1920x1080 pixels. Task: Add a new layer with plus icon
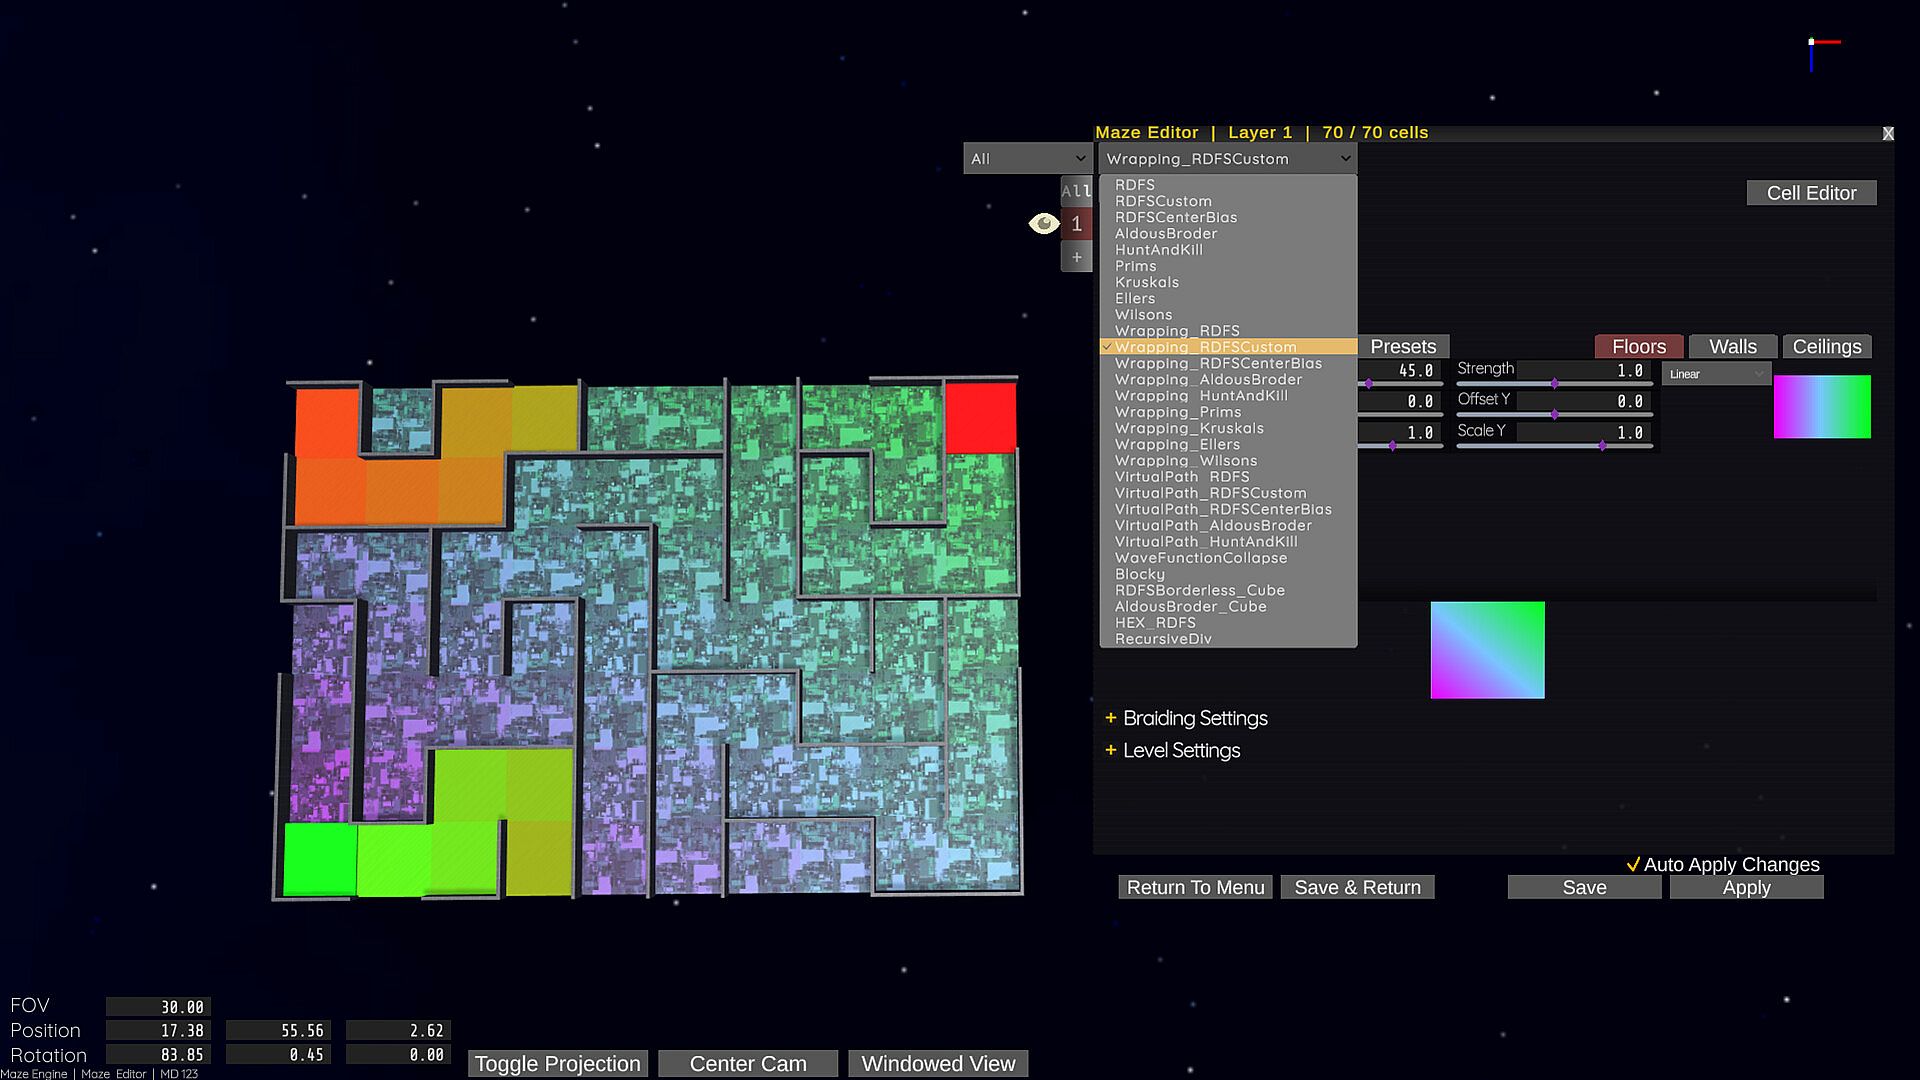[x=1076, y=257]
